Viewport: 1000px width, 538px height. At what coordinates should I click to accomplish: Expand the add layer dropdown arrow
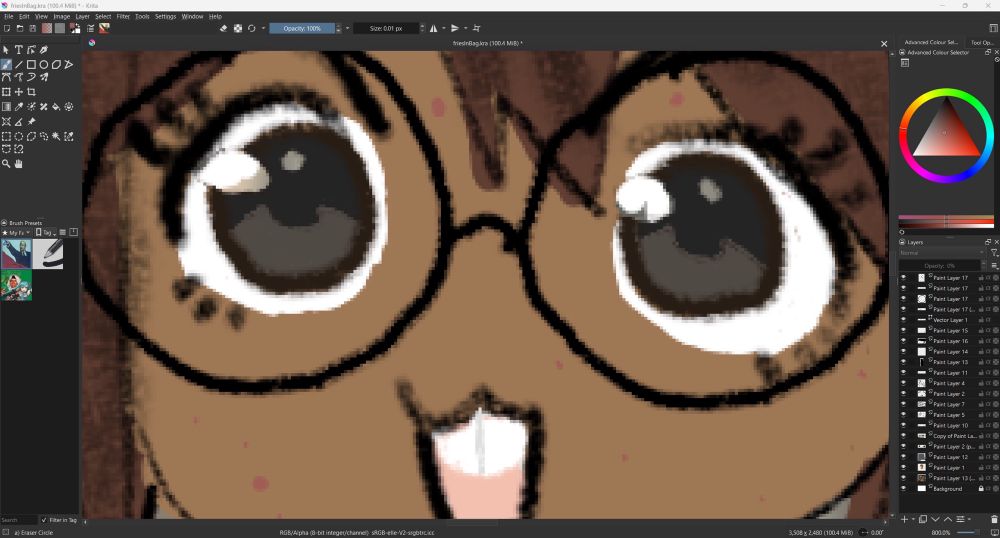913,520
